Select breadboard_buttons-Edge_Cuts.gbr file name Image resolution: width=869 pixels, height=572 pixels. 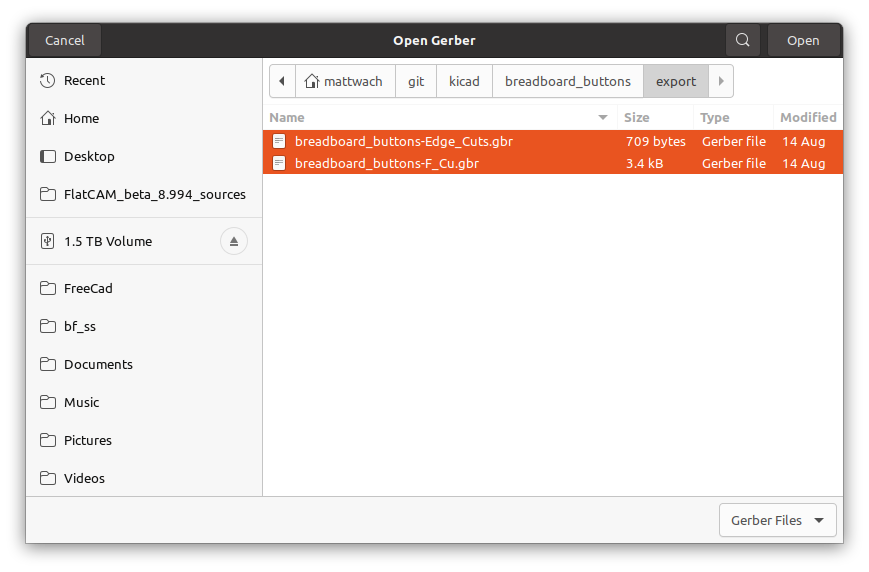[x=404, y=141]
